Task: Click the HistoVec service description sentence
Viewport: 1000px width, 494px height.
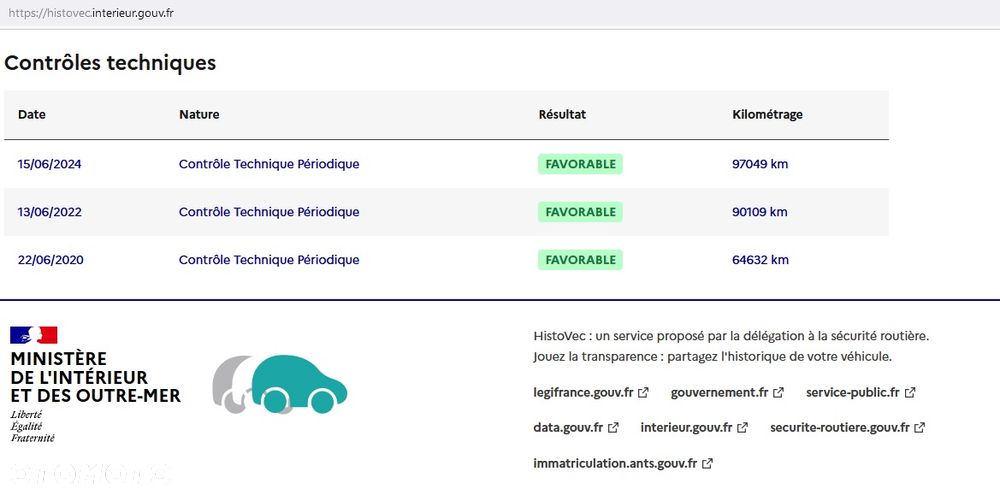Action: coord(731,336)
